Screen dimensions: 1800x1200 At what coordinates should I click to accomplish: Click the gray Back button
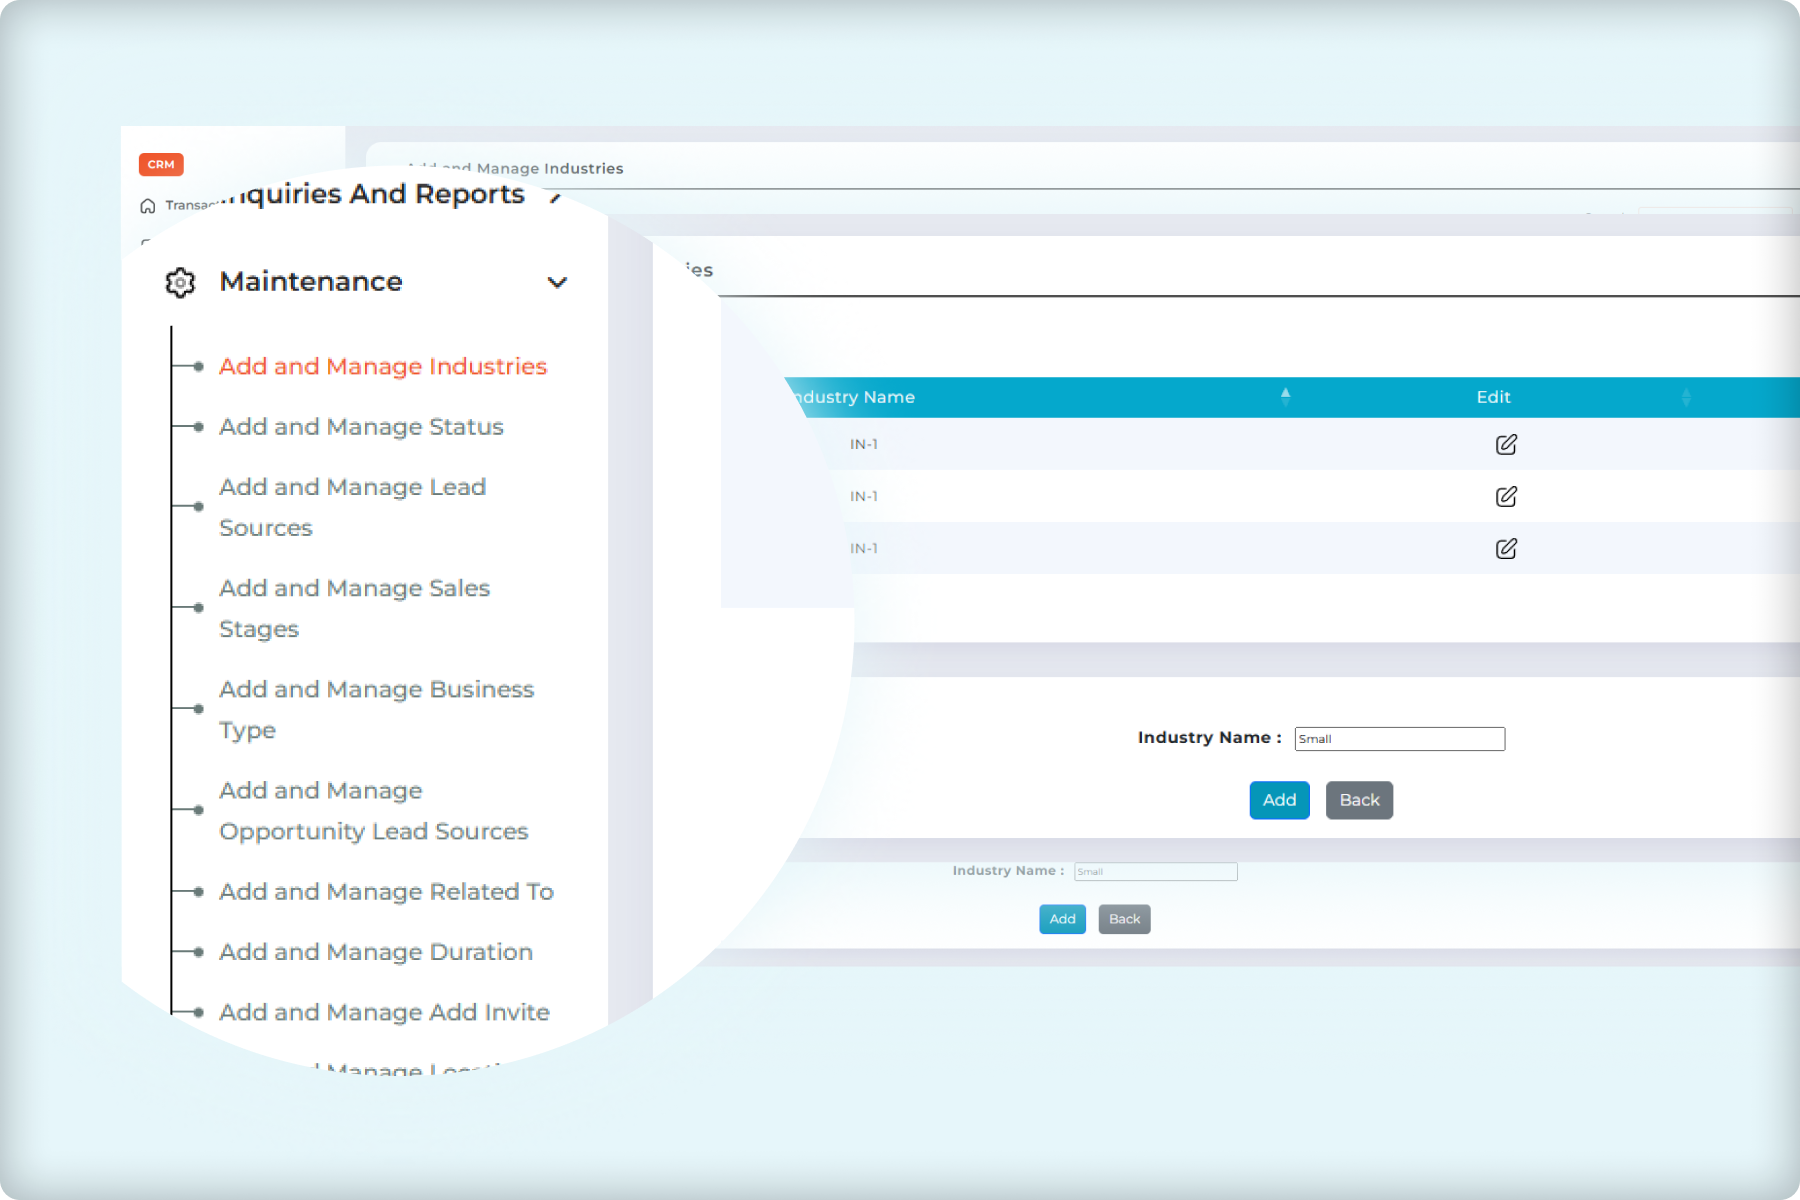[x=1359, y=800]
